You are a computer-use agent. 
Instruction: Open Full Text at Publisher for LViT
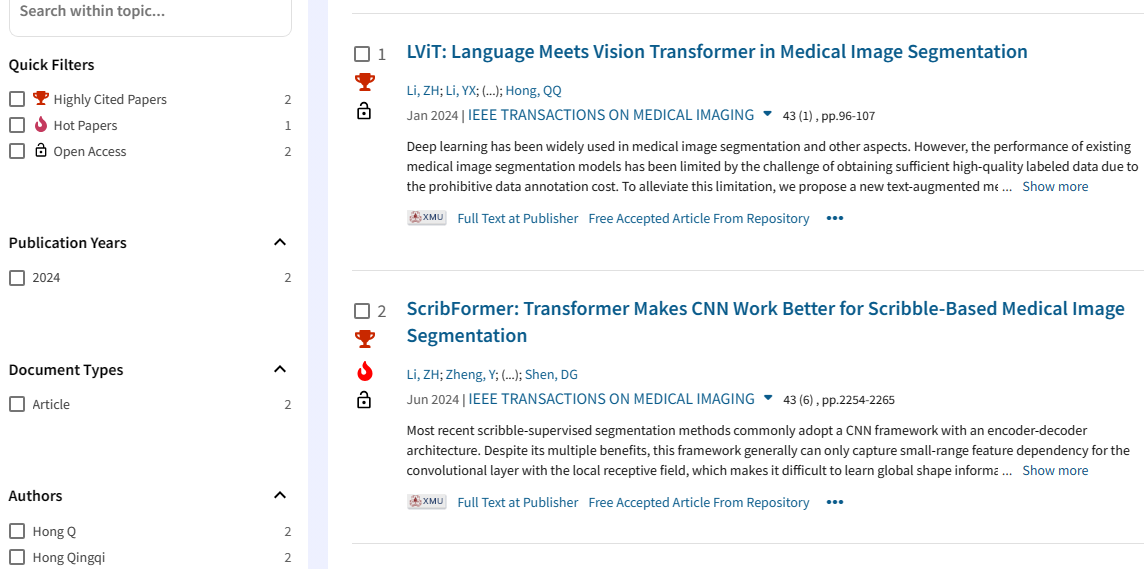[x=517, y=218]
